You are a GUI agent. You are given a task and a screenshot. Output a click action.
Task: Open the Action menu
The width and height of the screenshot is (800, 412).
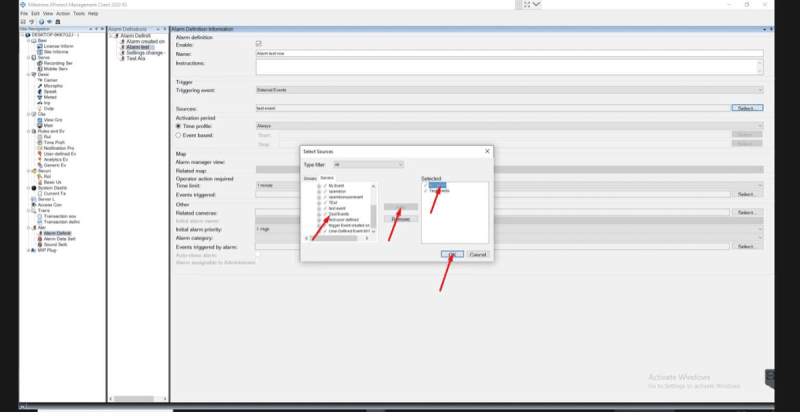(x=63, y=14)
